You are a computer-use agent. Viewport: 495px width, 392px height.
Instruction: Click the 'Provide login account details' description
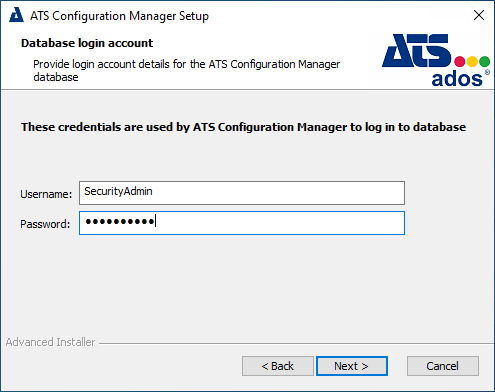187,70
